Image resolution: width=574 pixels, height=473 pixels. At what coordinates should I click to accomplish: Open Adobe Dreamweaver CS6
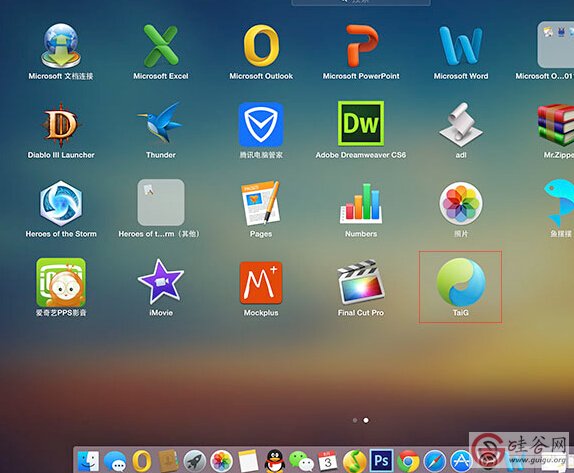click(361, 123)
